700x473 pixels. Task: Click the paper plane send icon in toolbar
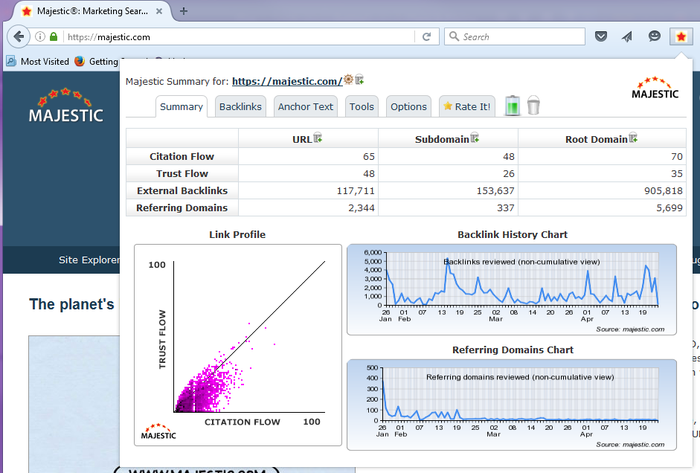click(x=627, y=36)
